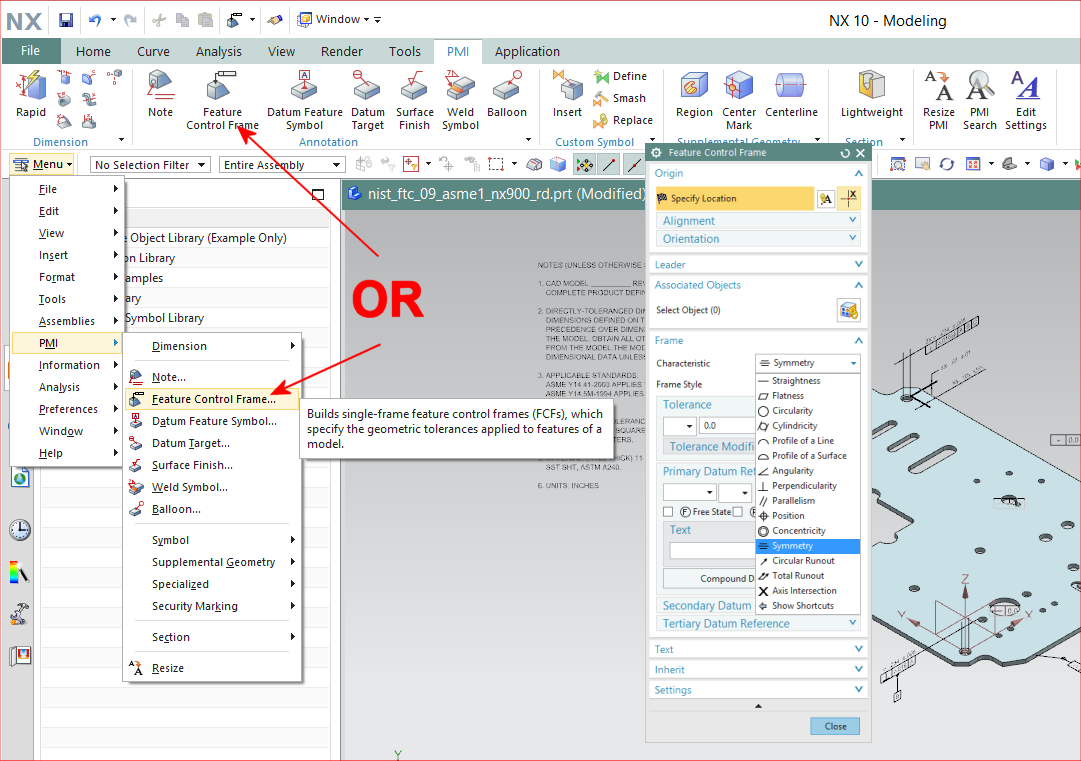Toggle the checkbox right of Free State

(x=738, y=511)
